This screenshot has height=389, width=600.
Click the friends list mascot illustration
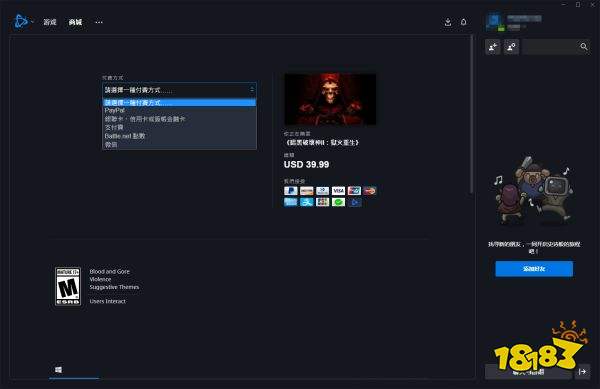(x=533, y=191)
